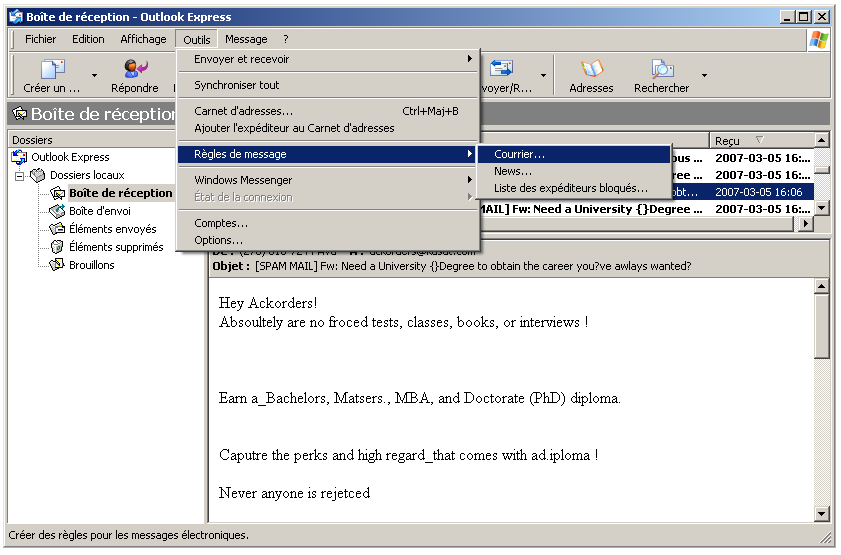Click preview pane scroll up arrow
The width and height of the screenshot is (841, 555).
(821, 286)
